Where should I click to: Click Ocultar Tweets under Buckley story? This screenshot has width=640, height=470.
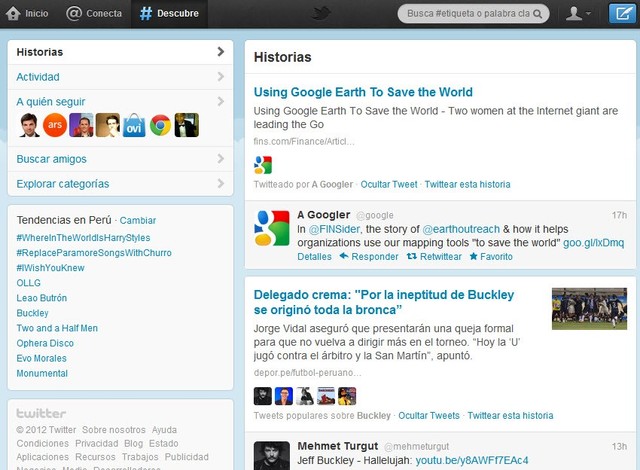(429, 416)
